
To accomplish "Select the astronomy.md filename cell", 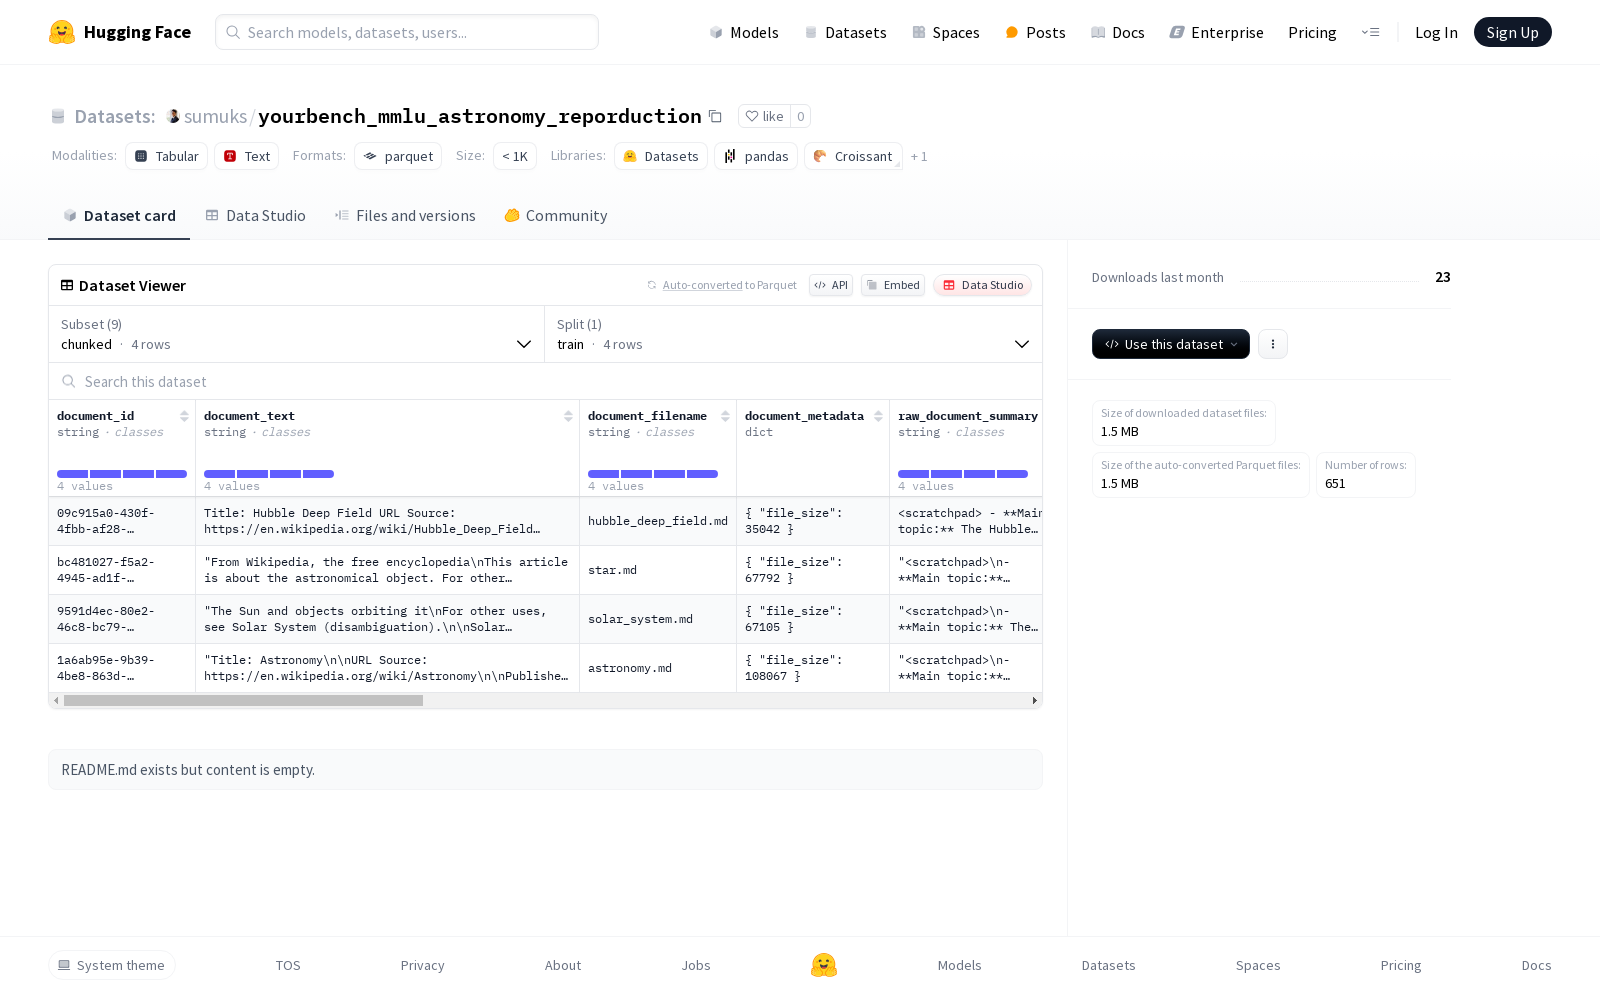I will click(x=658, y=668).
